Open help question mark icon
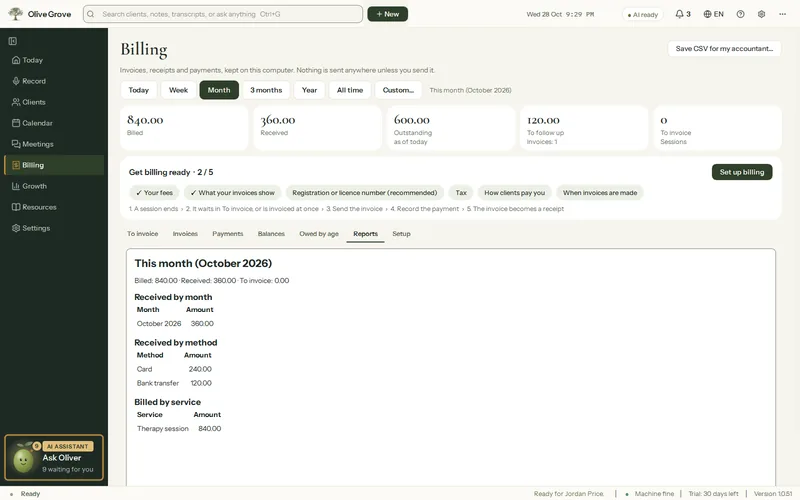The height and width of the screenshot is (500, 800). click(740, 14)
